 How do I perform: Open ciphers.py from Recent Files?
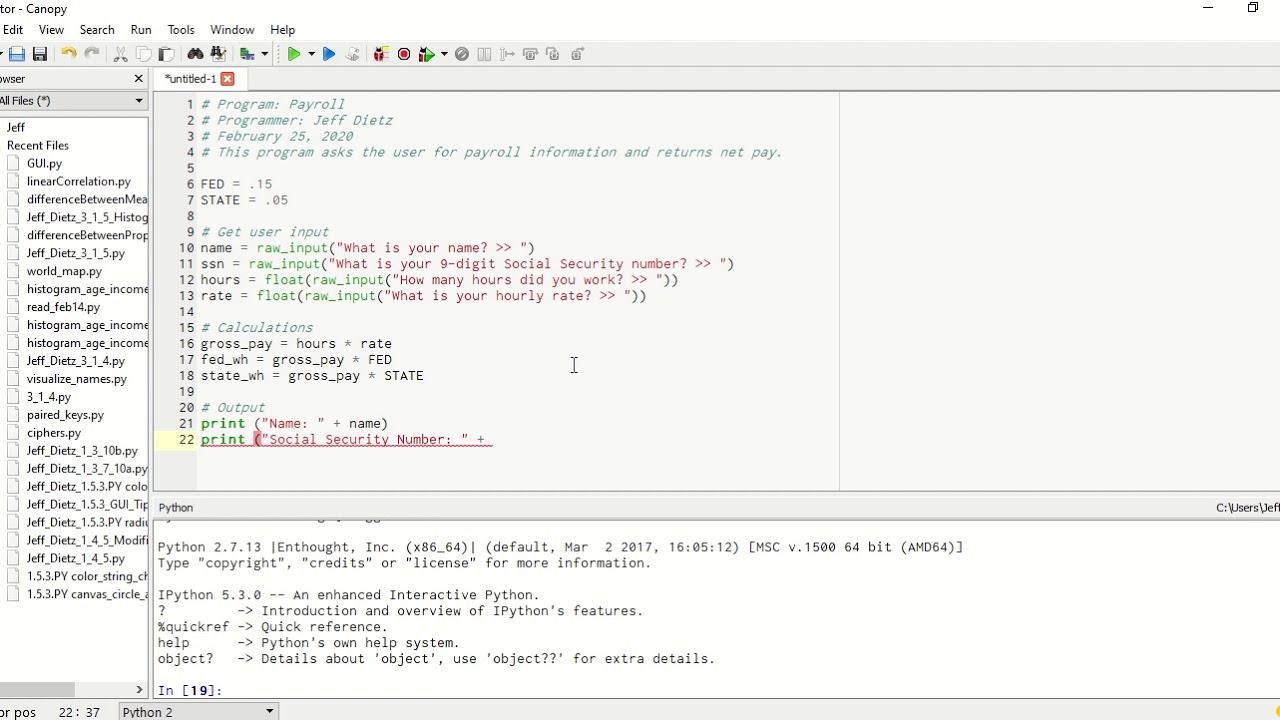[54, 433]
